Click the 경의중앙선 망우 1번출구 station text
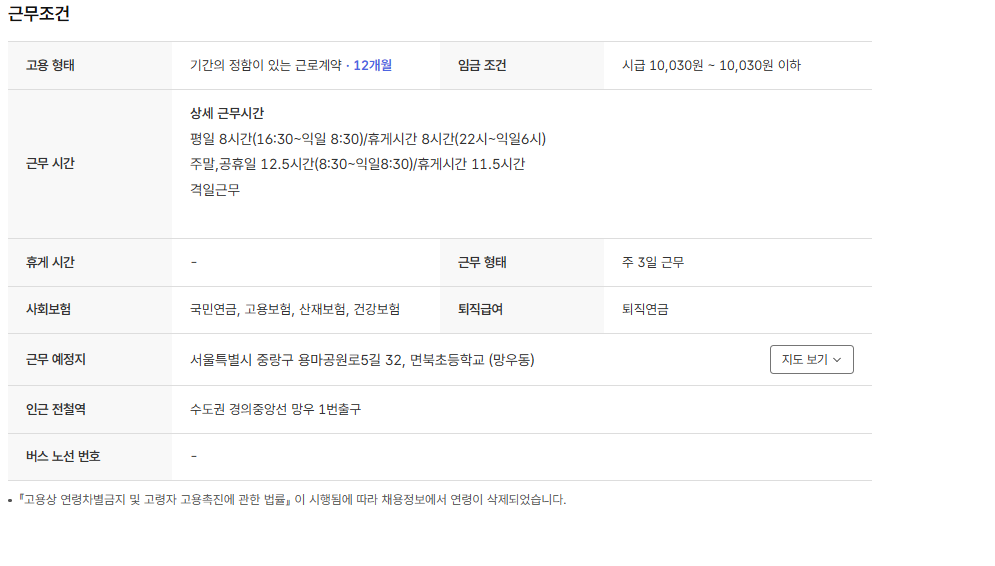This screenshot has height=566, width=995. click(275, 410)
